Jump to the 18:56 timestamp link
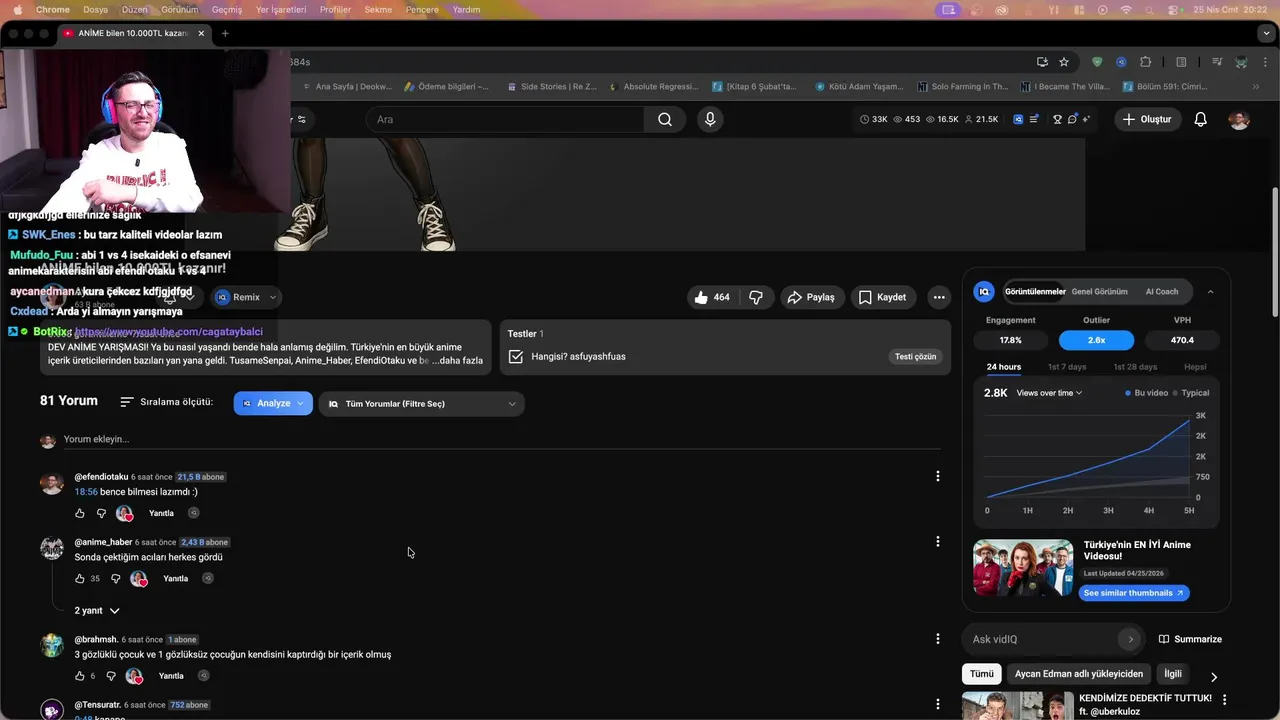The width and height of the screenshot is (1280, 720). [x=86, y=492]
